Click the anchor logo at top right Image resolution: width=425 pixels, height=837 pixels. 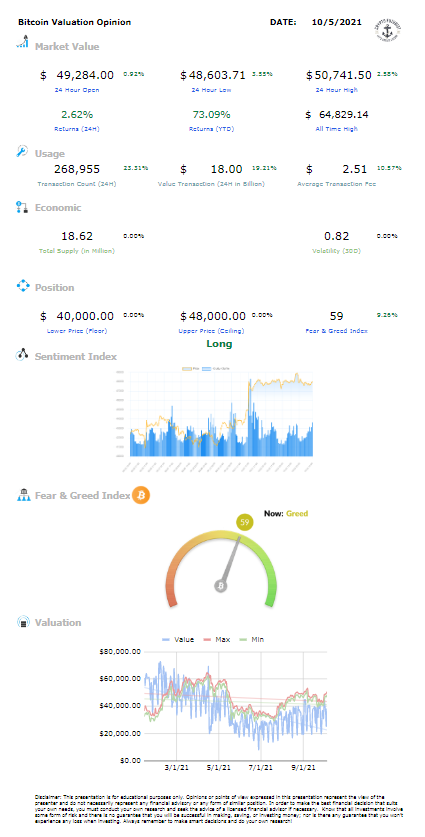pyautogui.click(x=389, y=31)
